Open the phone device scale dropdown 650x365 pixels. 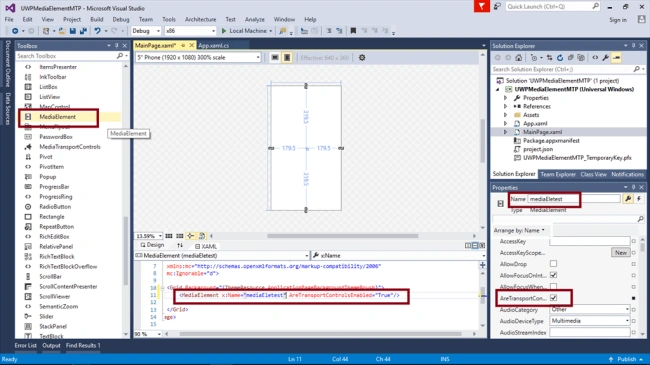point(198,58)
